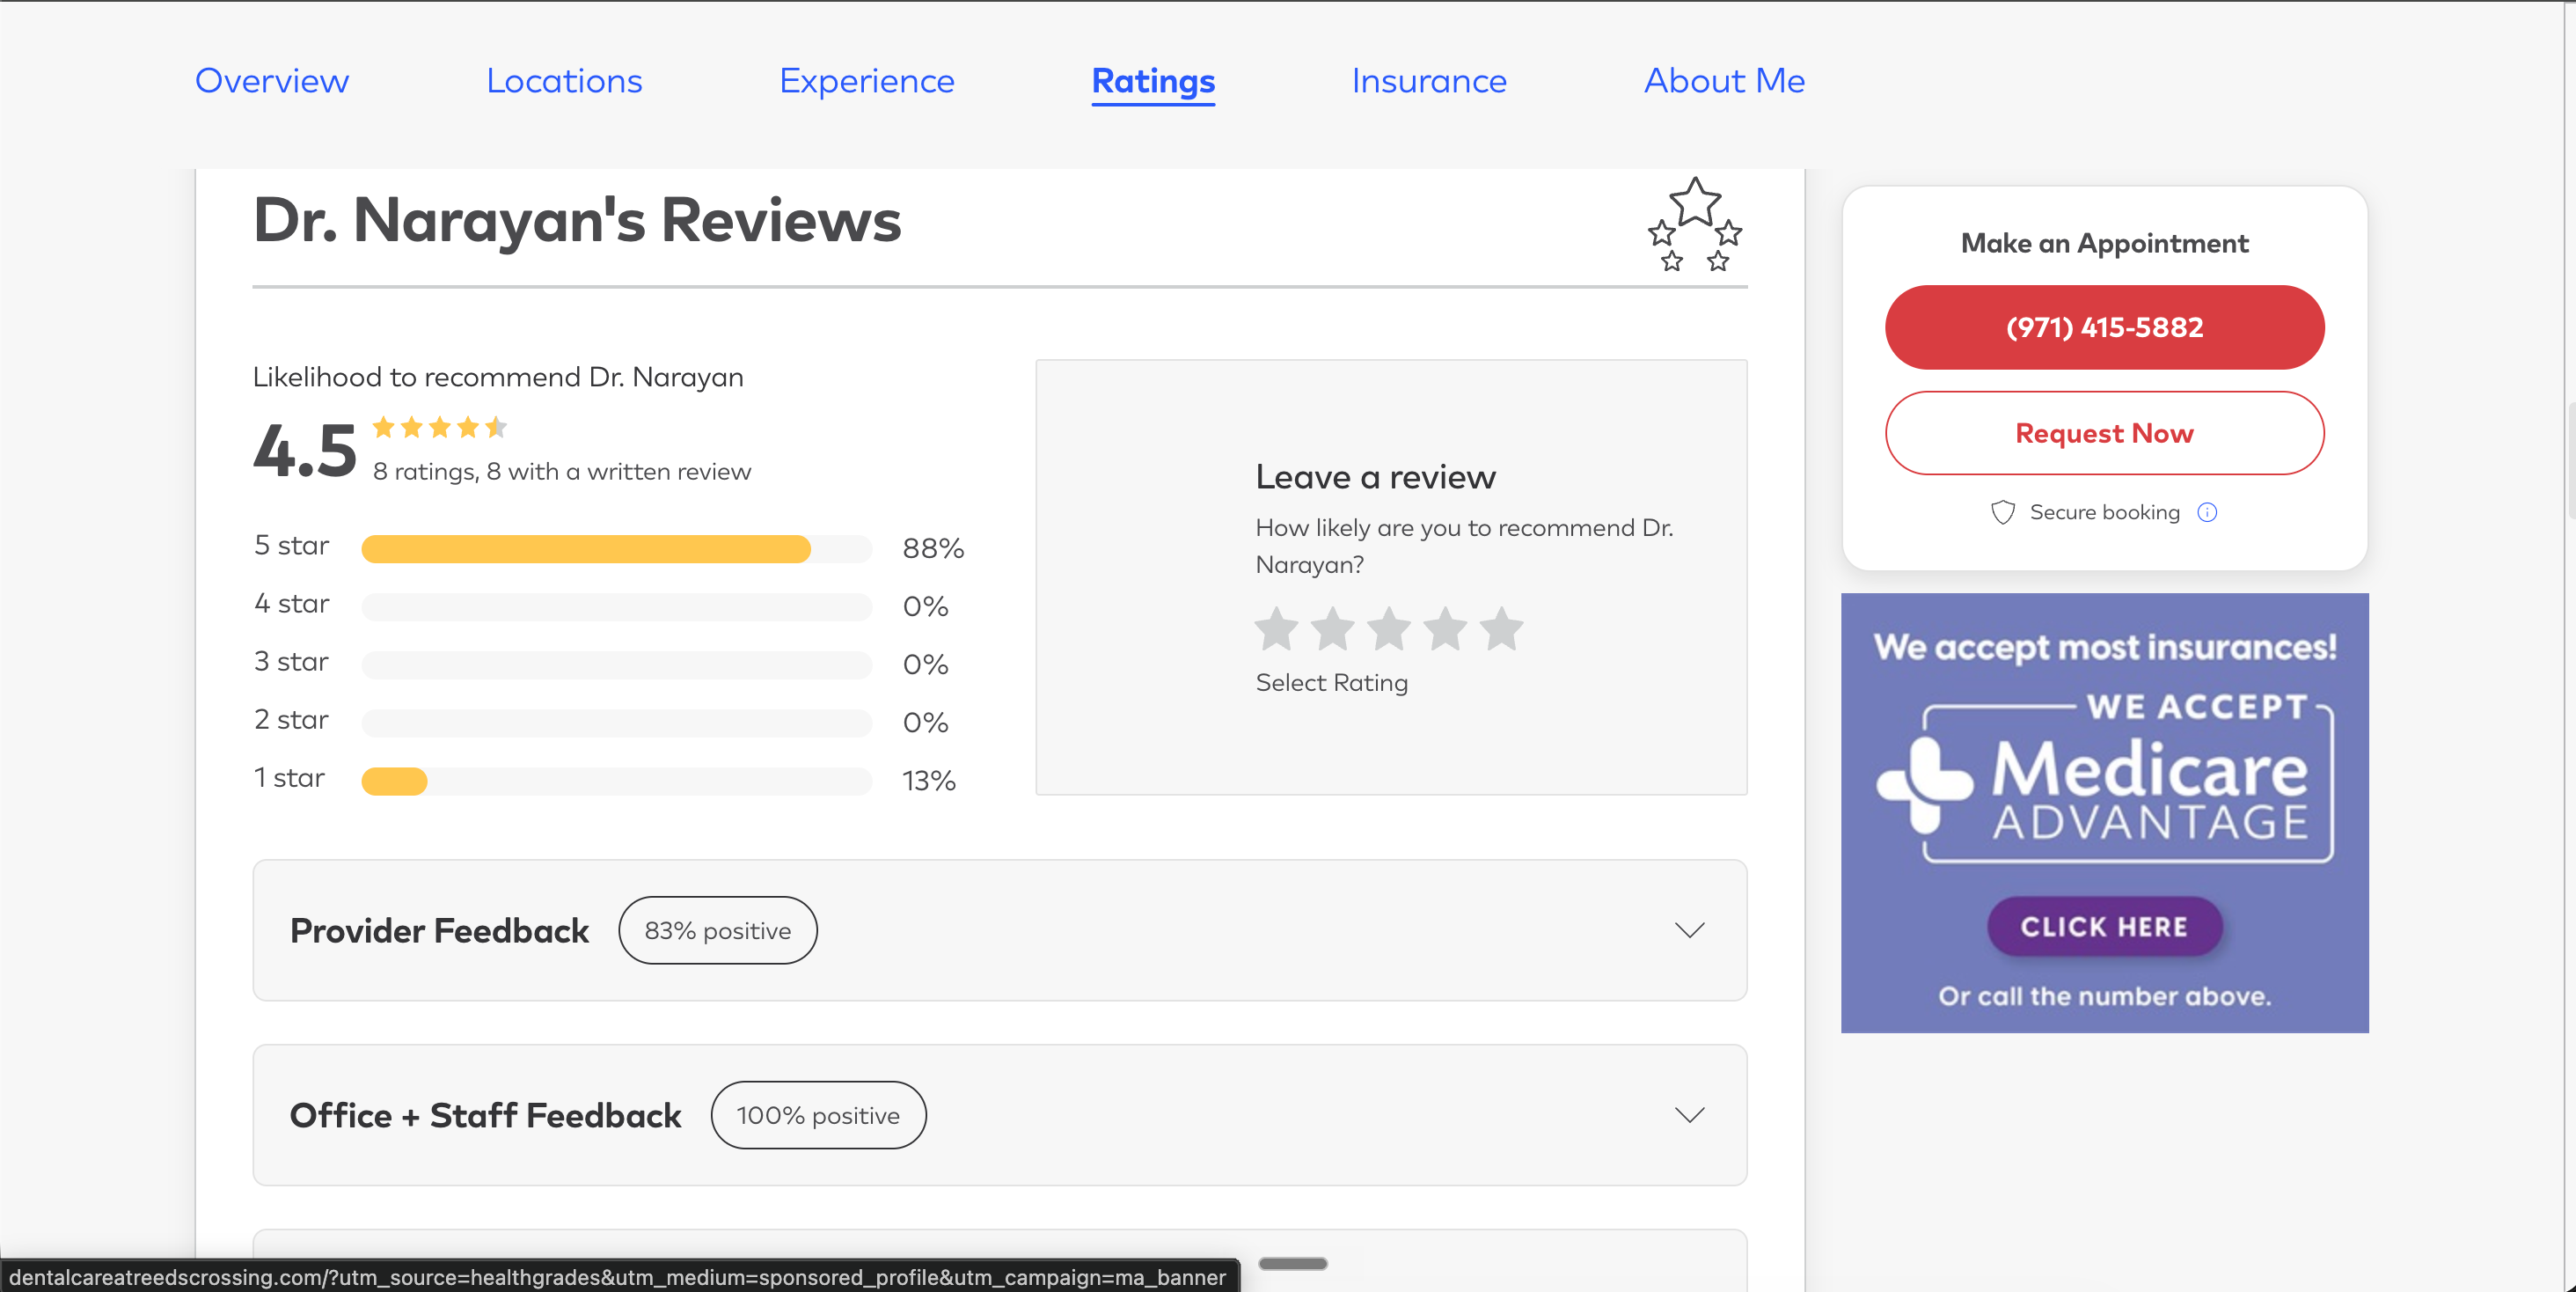Click the 4.5 overall star rating icons
Image resolution: width=2576 pixels, height=1292 pixels.
[x=440, y=428]
